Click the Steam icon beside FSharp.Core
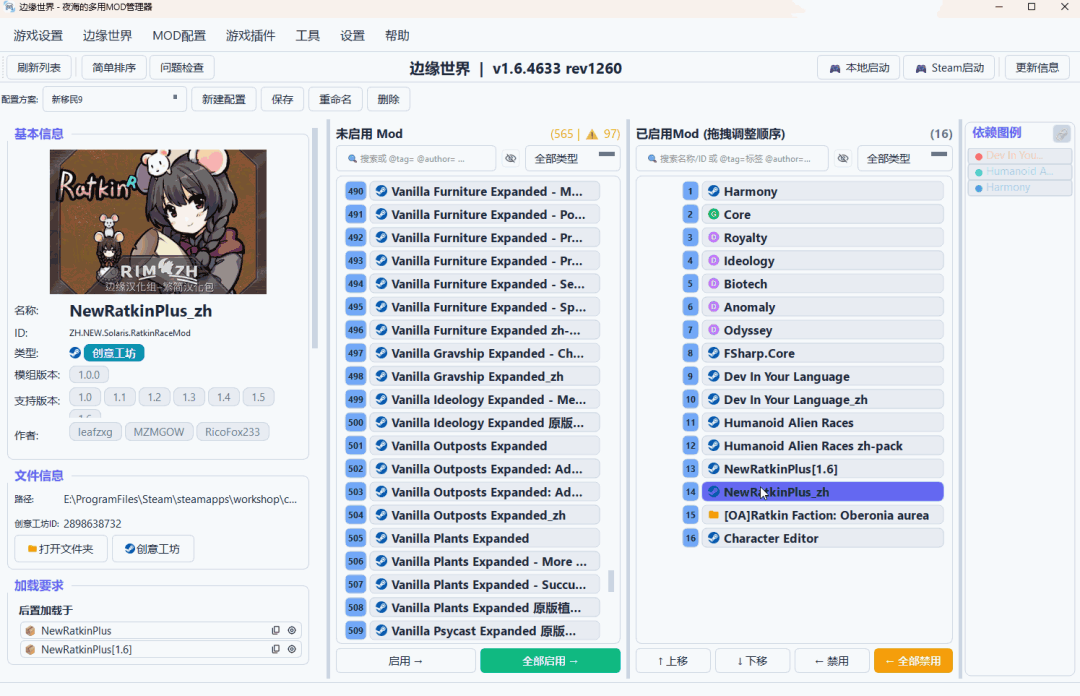 tap(714, 353)
